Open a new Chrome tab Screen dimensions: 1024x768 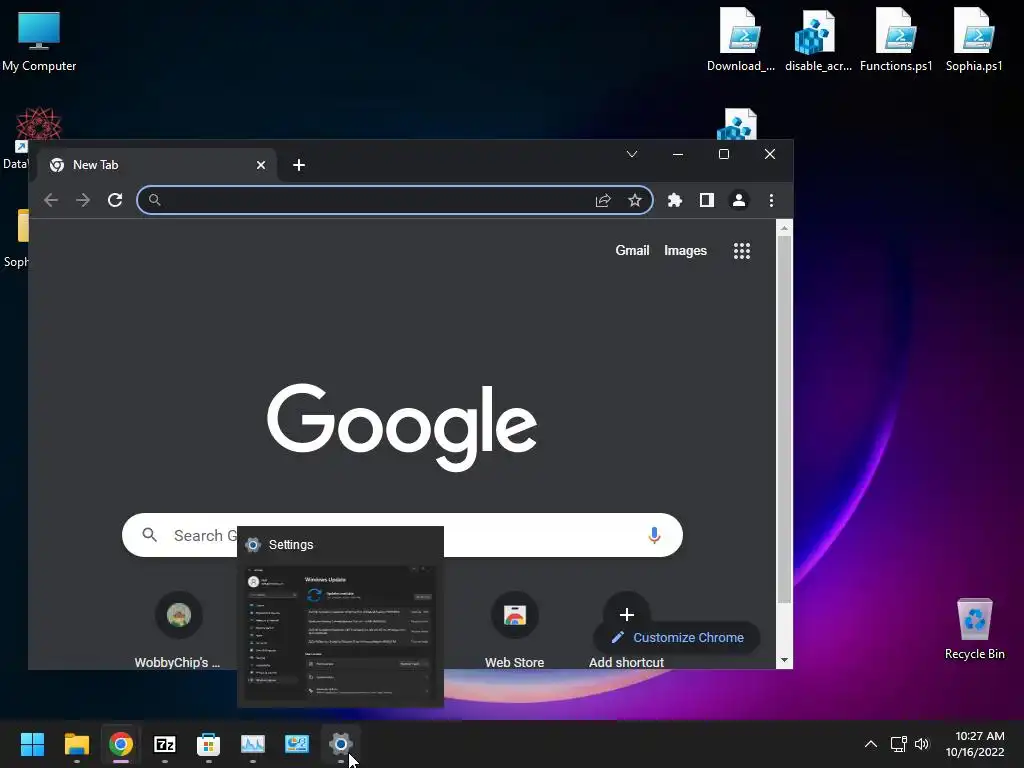(x=299, y=165)
